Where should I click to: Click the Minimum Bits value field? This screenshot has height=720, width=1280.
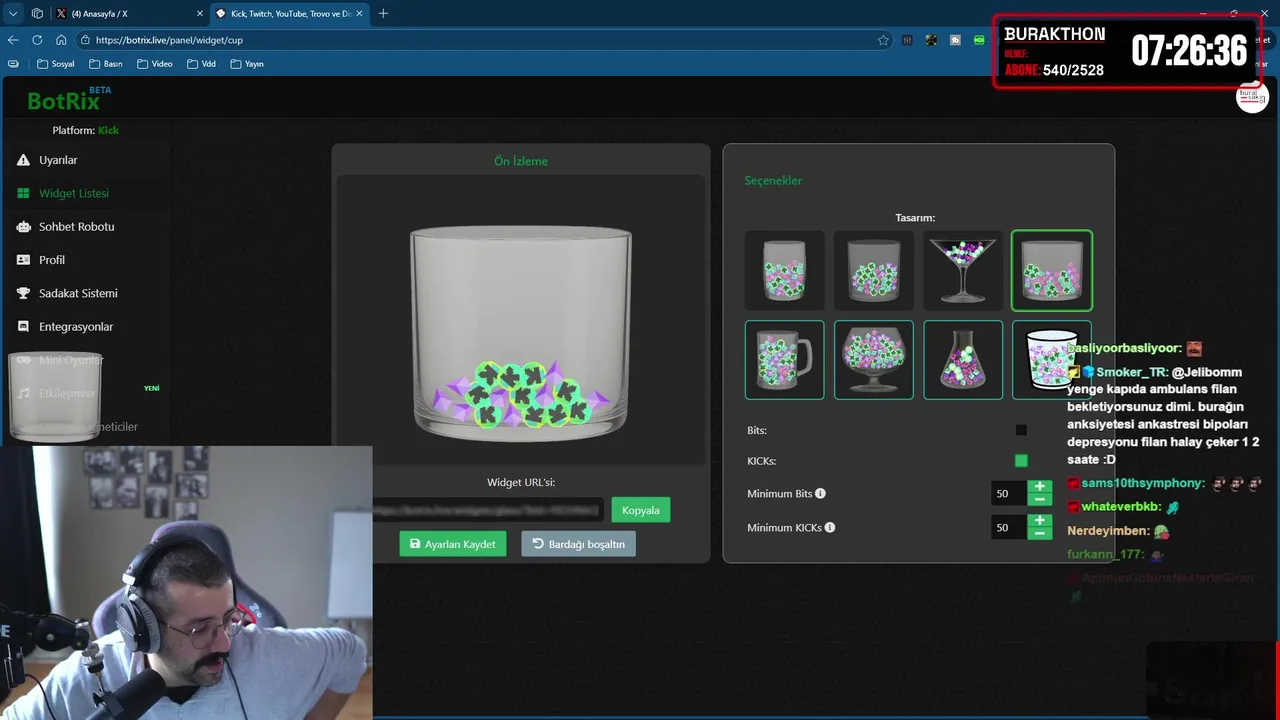coord(1008,494)
